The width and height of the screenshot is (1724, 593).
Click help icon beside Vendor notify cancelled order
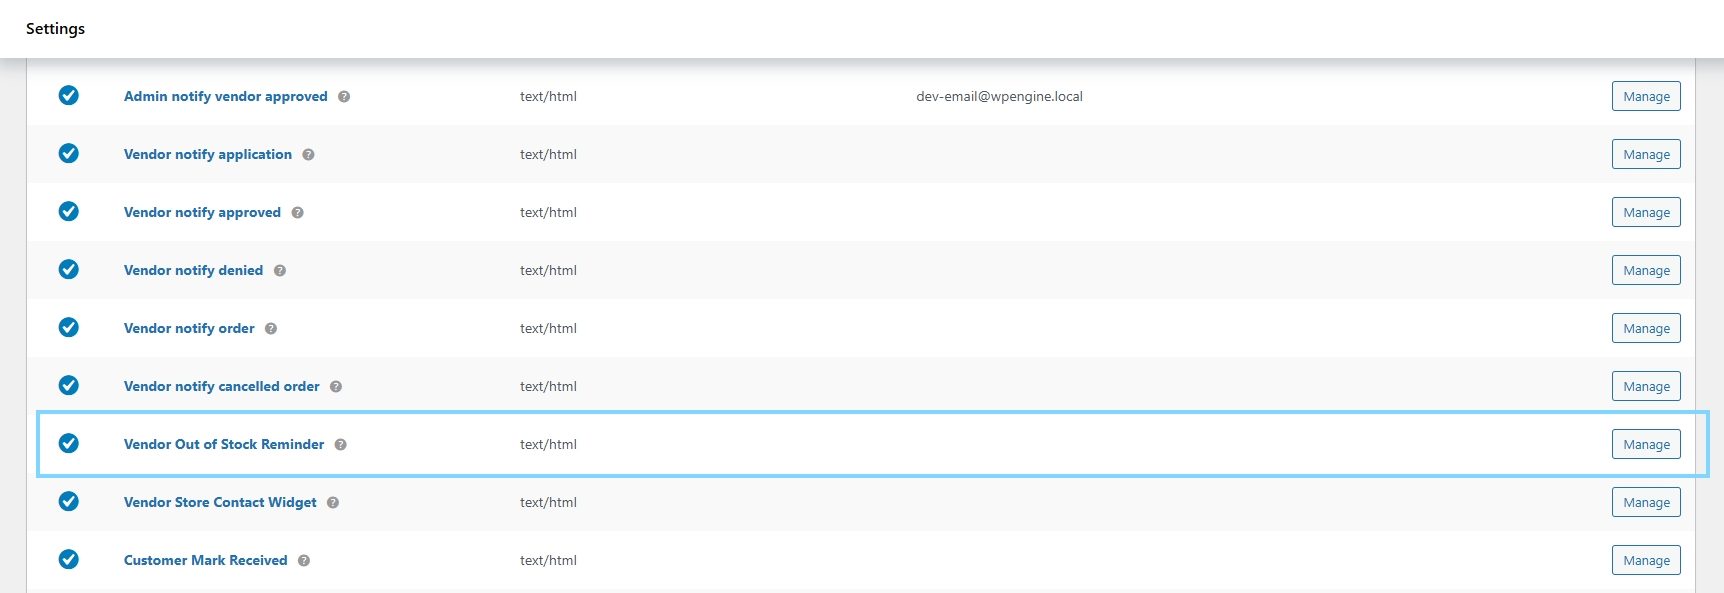coord(336,387)
